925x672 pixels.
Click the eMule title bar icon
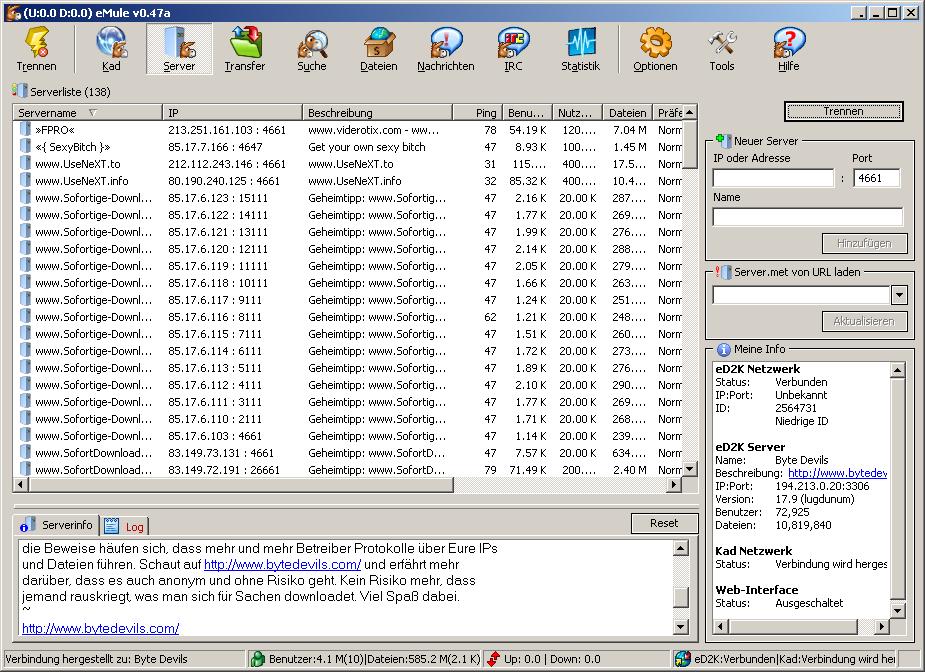(x=14, y=12)
